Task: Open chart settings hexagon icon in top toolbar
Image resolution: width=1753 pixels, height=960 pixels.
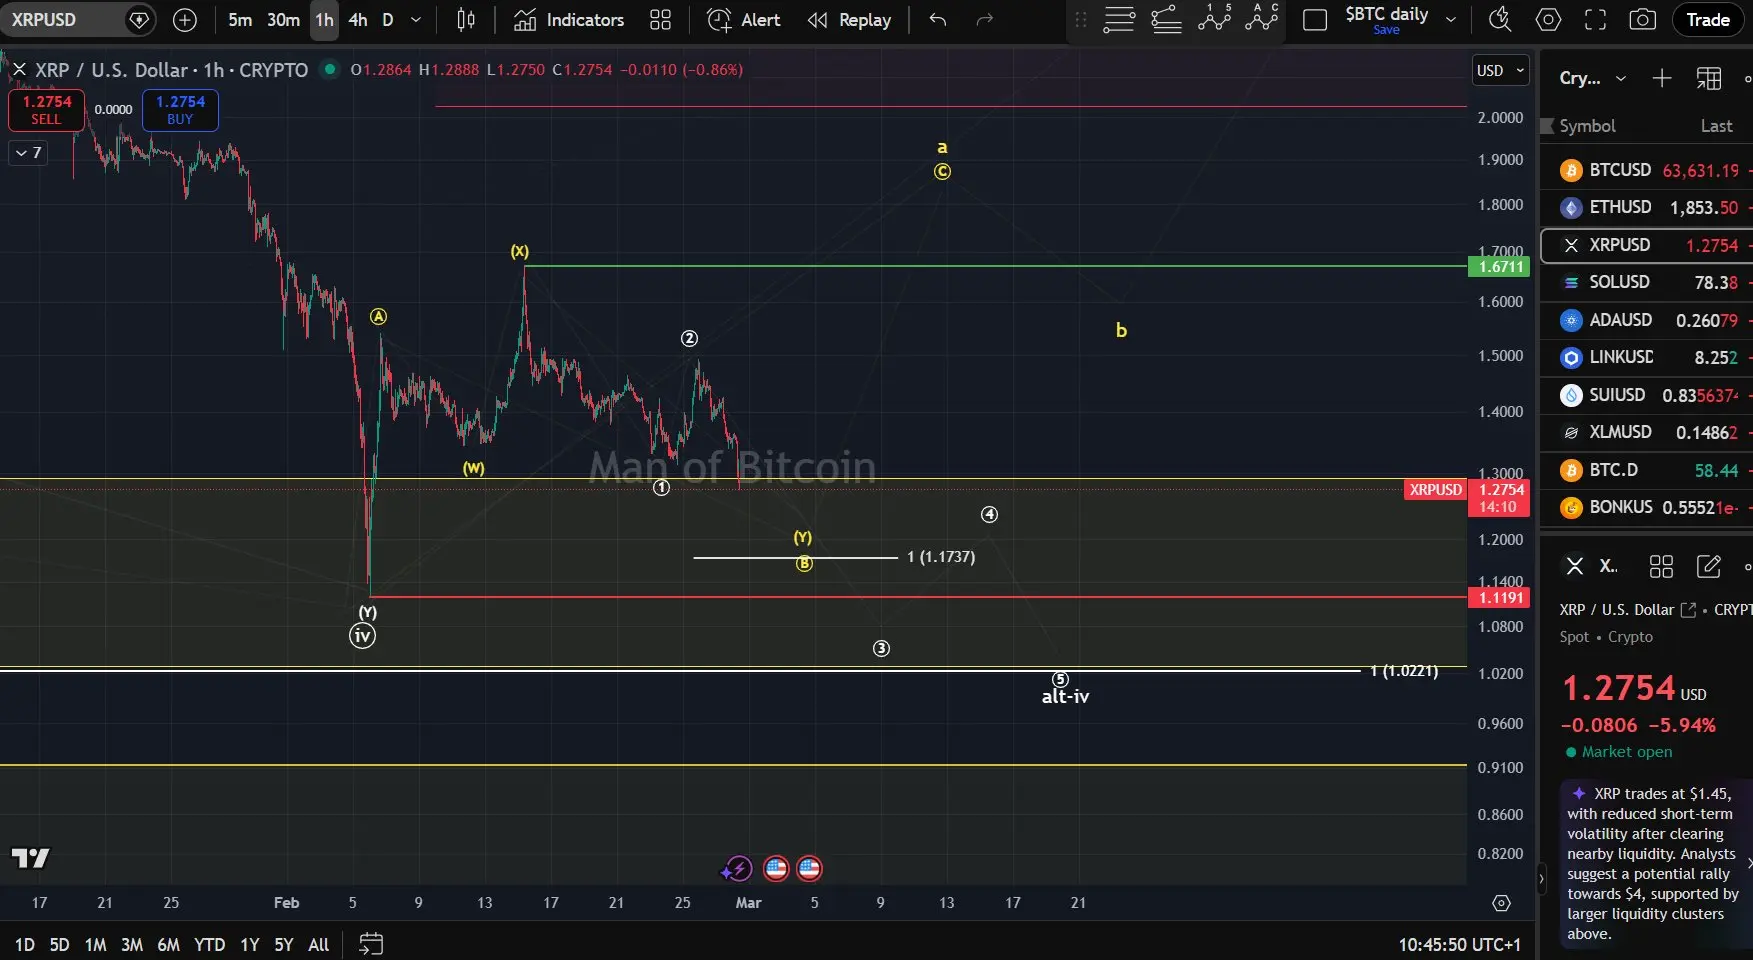Action: [x=1548, y=19]
